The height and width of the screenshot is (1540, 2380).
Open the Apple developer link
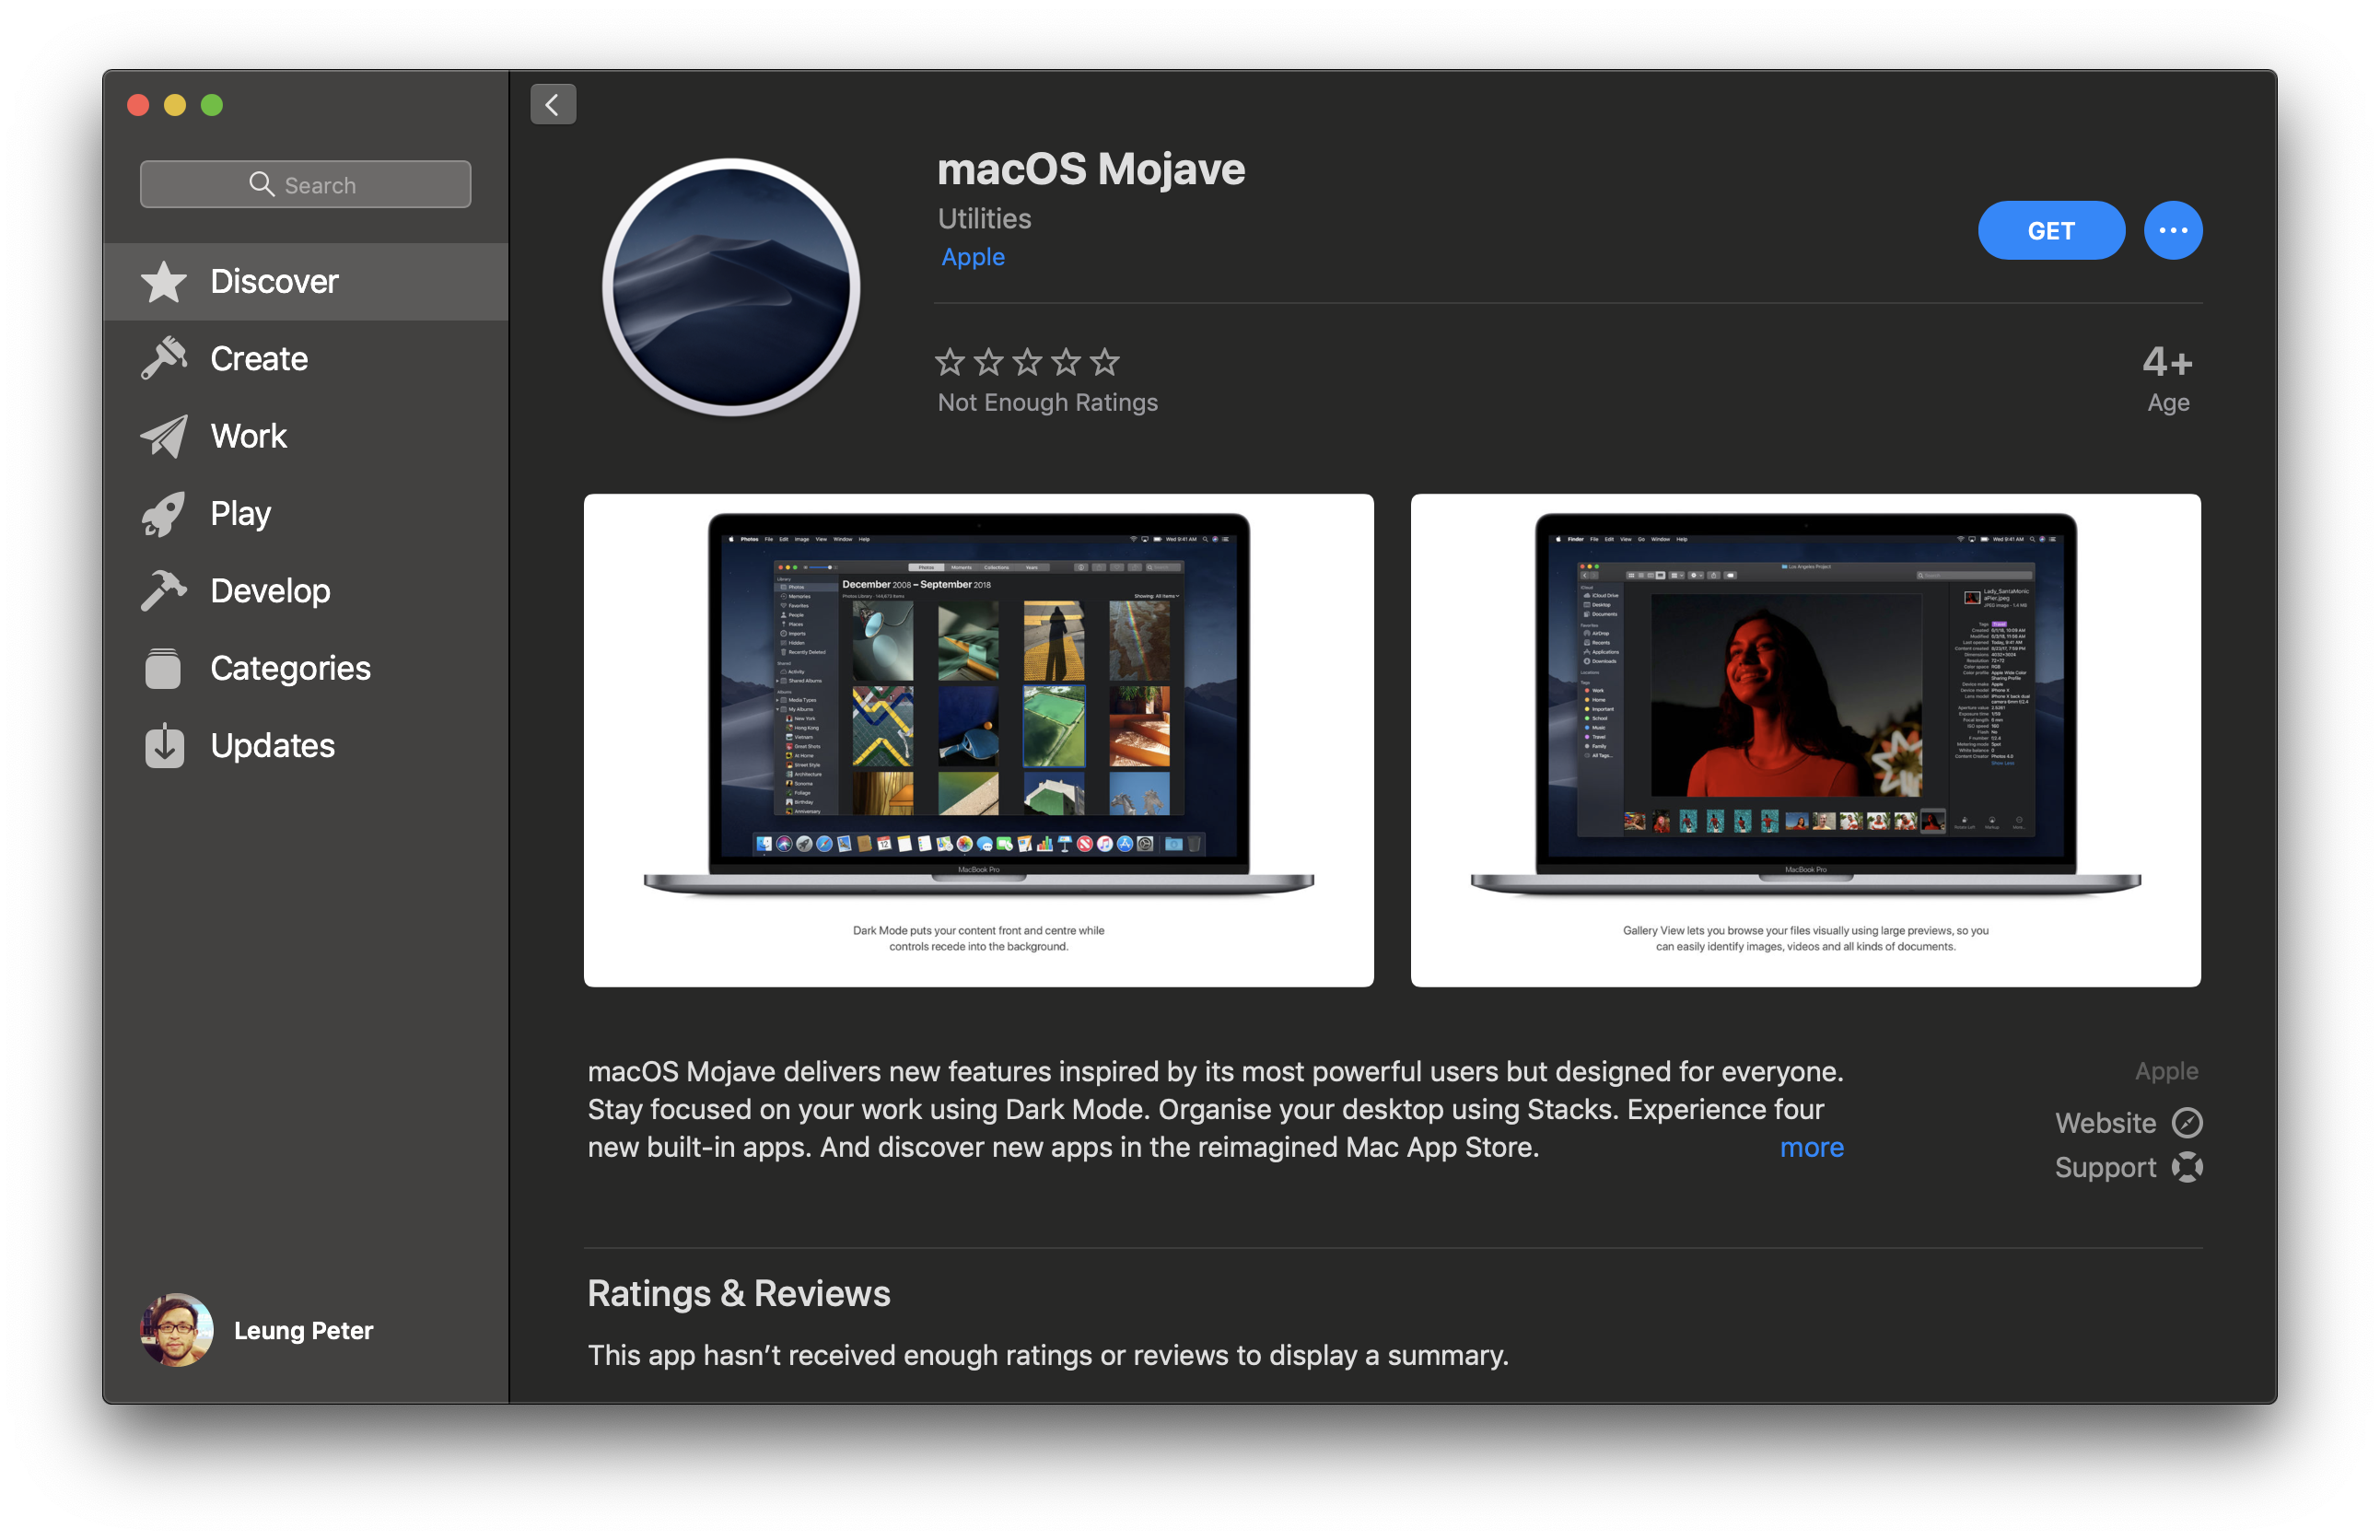tap(972, 257)
